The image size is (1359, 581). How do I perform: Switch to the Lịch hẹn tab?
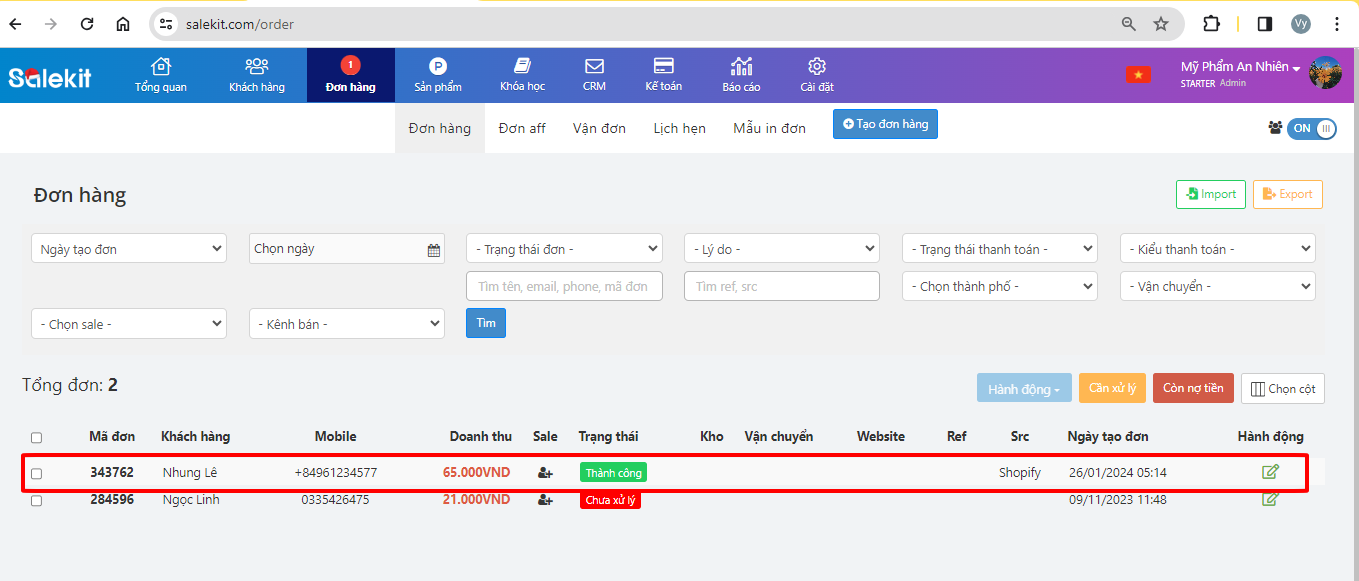pos(679,128)
